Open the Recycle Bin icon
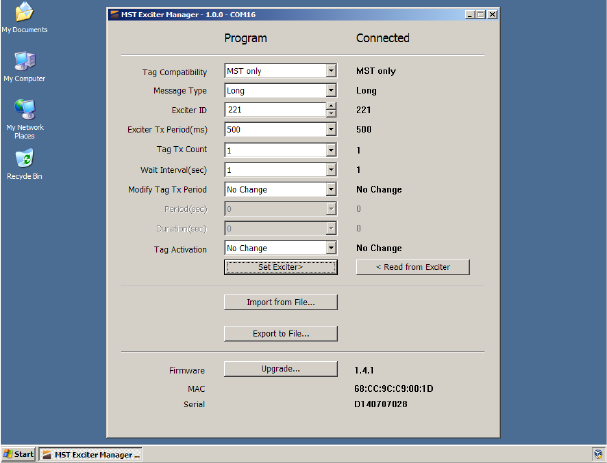This screenshot has width=607, height=463. coord(24,165)
